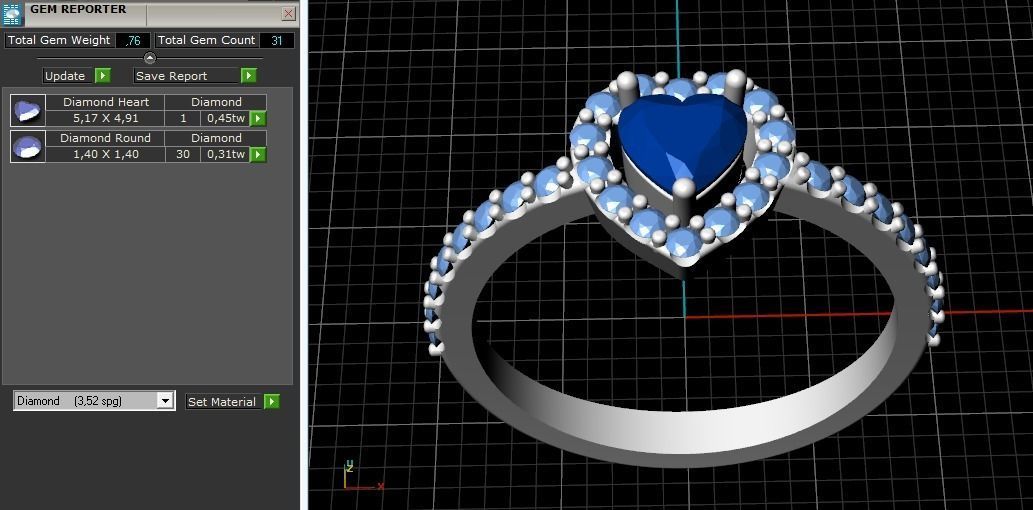This screenshot has width=1033, height=510.
Task: Click green arrow beside 0,45tw
Action: (258, 119)
